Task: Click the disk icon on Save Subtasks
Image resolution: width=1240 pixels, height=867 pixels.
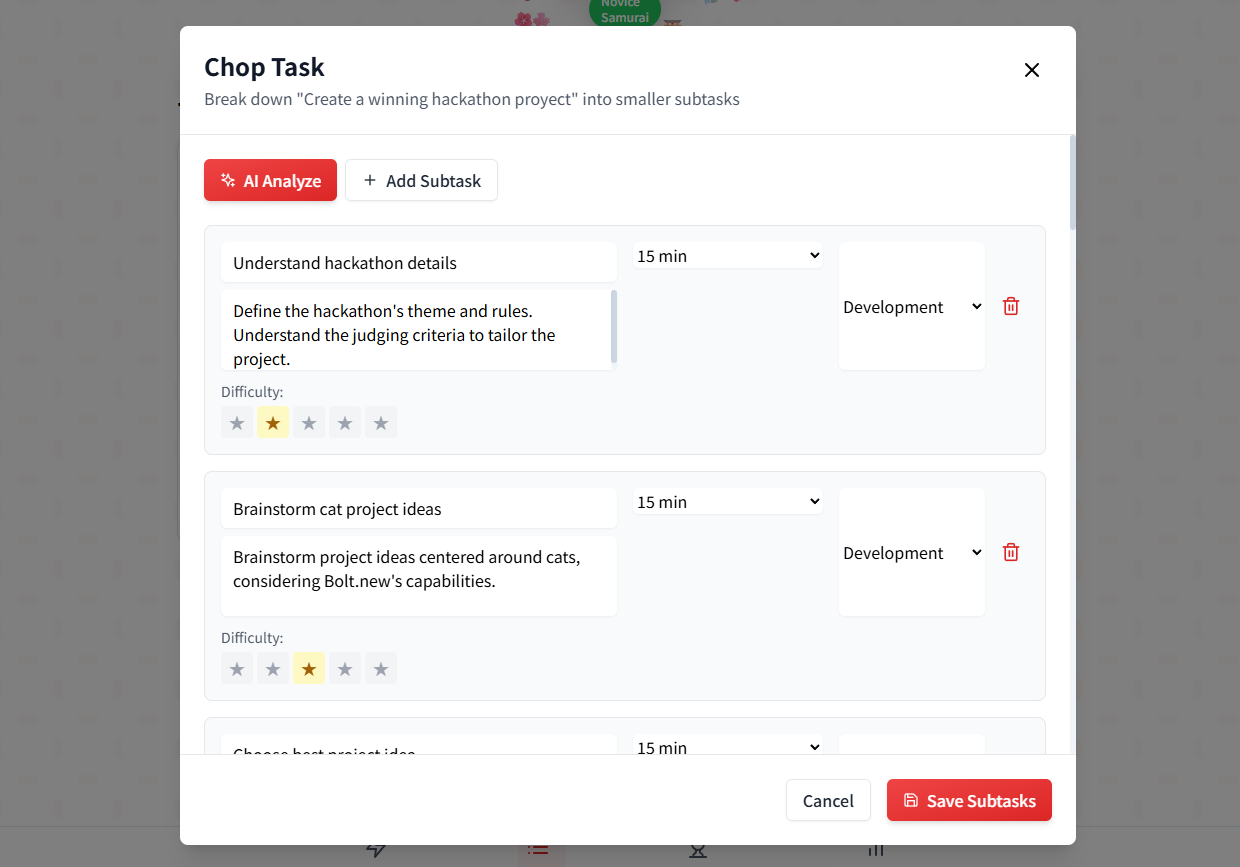Action: (911, 800)
